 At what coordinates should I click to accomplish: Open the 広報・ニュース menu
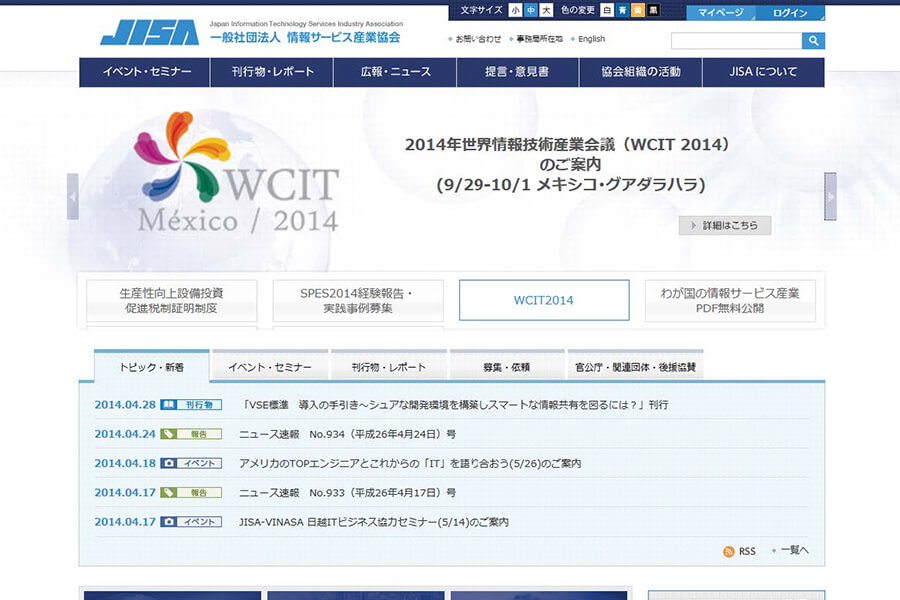point(395,72)
